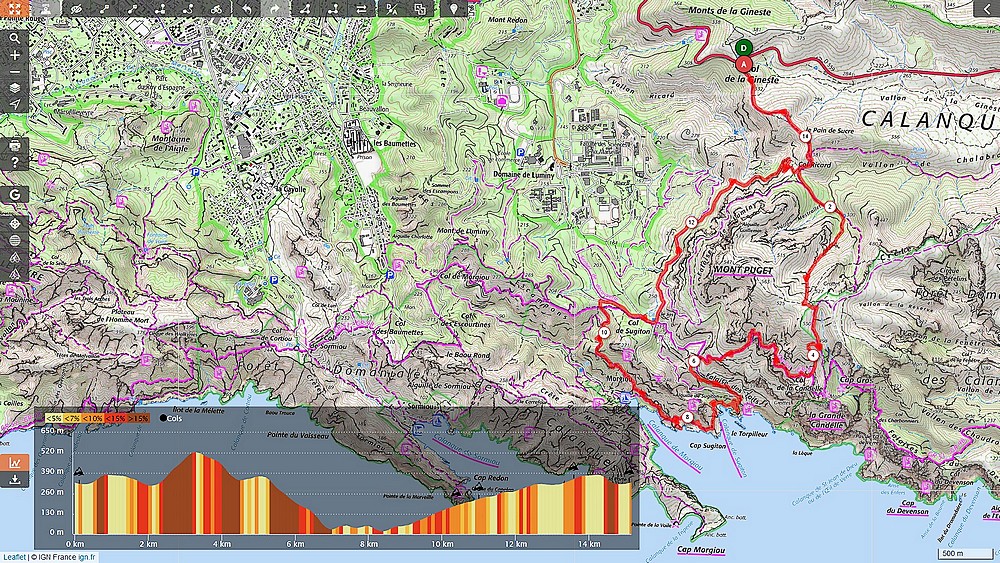Click the geolocation arrow icon
This screenshot has width=1000, height=563.
click(15, 104)
